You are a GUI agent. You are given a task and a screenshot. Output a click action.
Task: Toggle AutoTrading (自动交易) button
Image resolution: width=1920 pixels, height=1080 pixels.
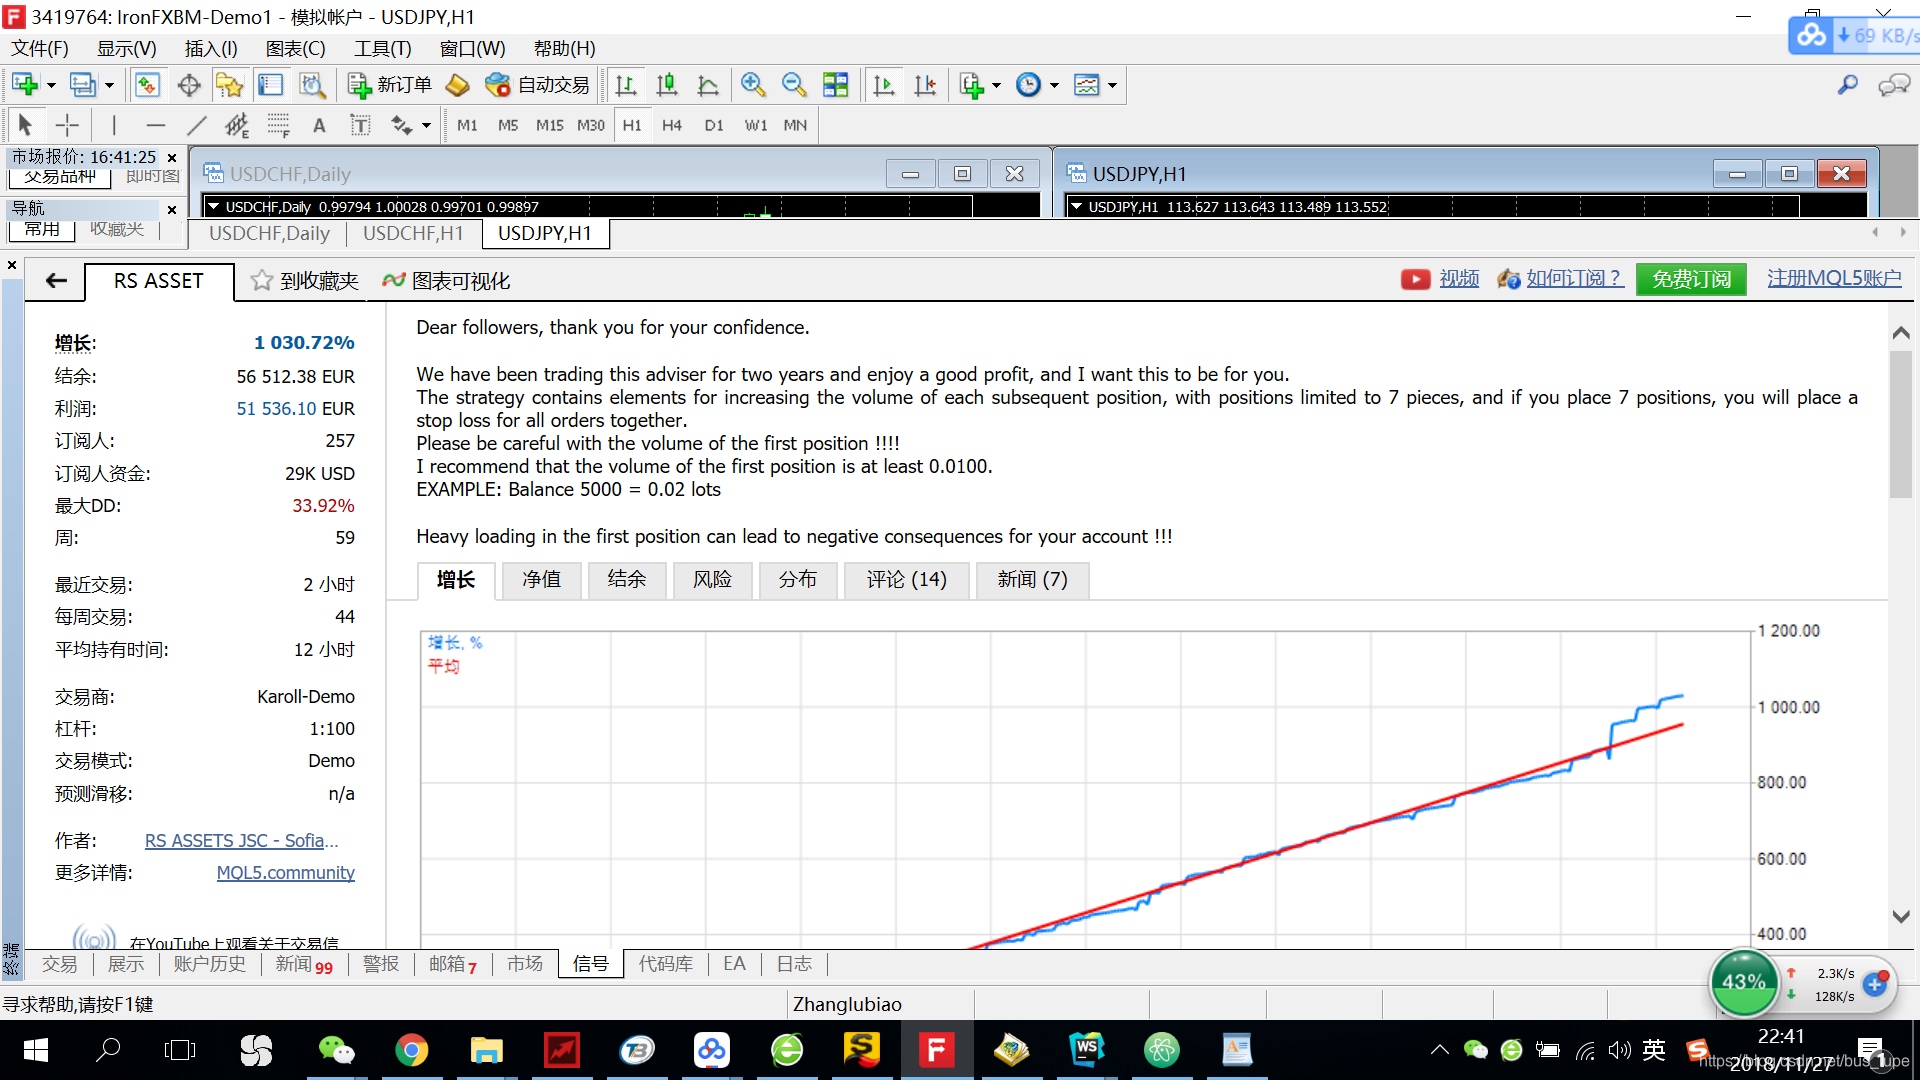click(537, 85)
